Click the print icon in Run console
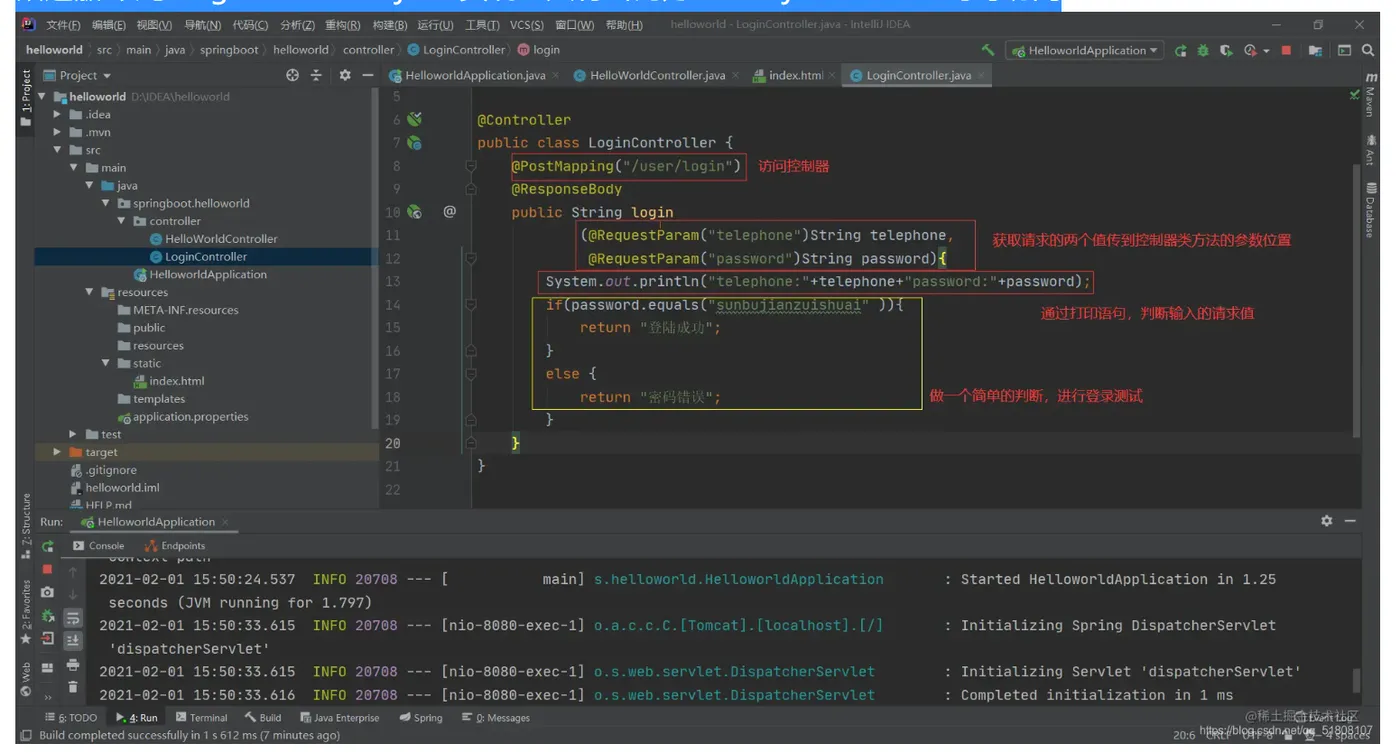This screenshot has width=1400, height=753. [x=73, y=665]
